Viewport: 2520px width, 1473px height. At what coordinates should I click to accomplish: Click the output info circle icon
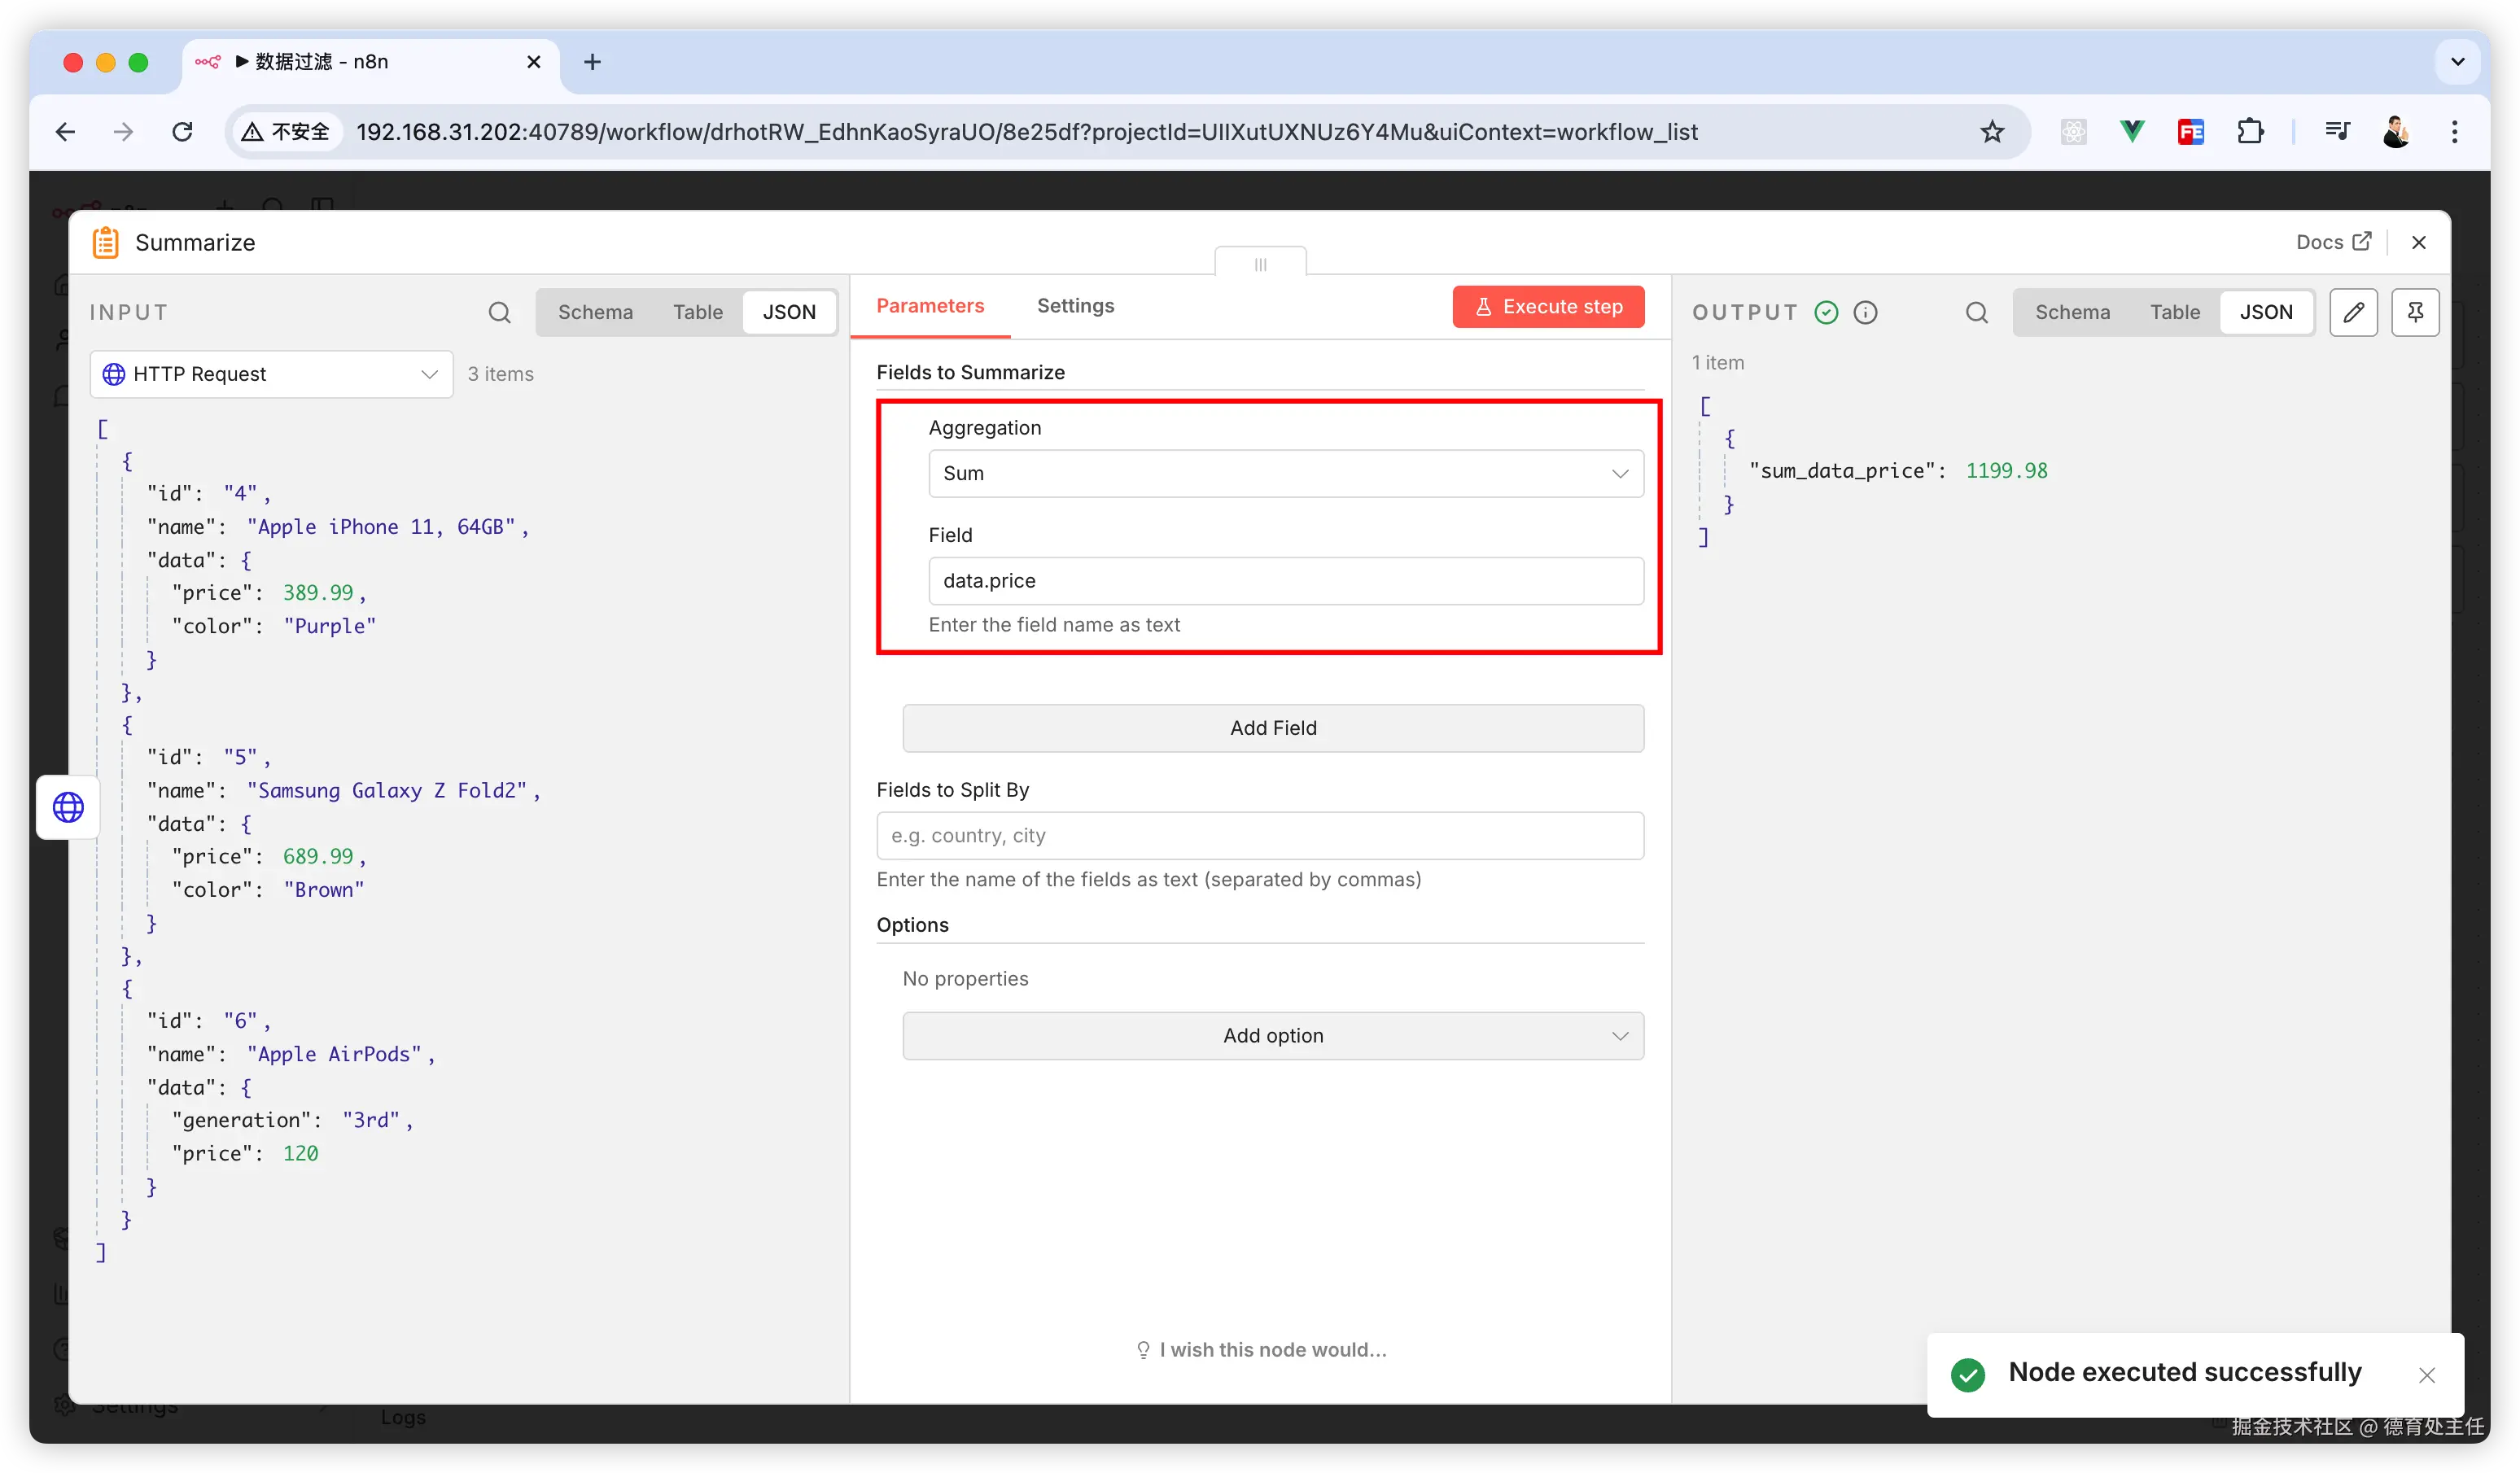pos(1865,313)
